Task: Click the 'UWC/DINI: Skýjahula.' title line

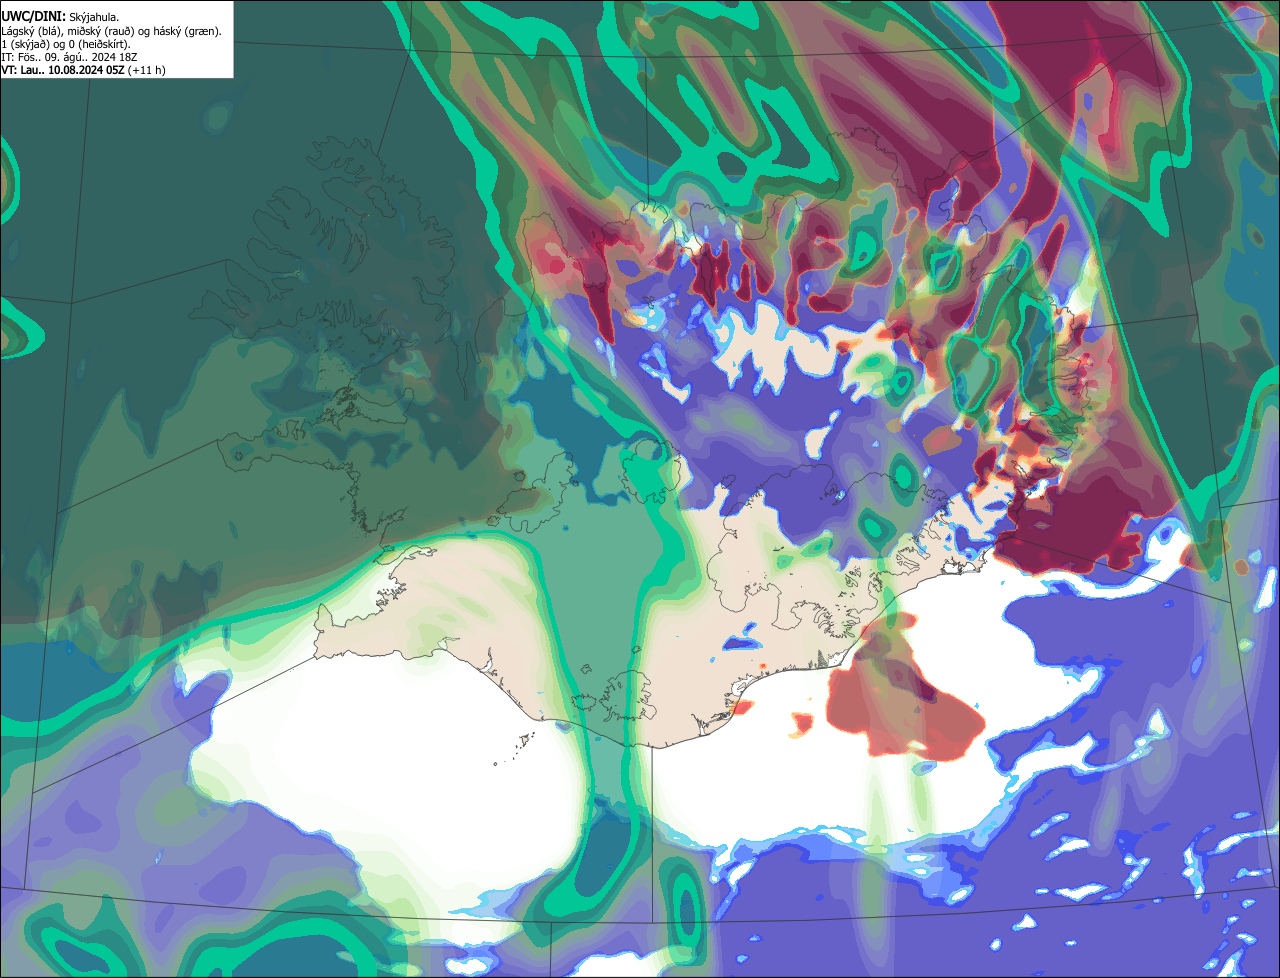Action: click(x=60, y=17)
